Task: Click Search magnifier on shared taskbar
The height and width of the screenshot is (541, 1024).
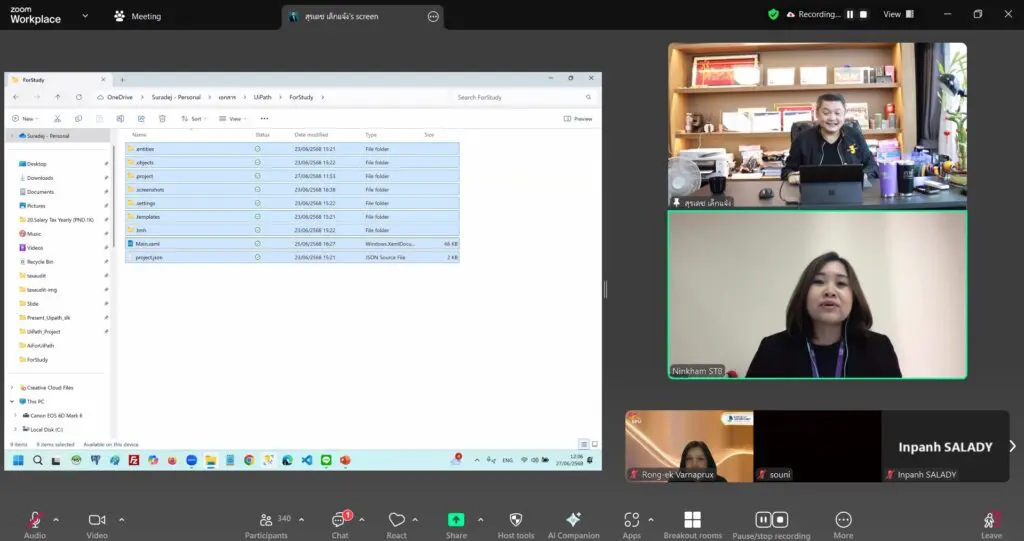Action: pyautogui.click(x=38, y=460)
